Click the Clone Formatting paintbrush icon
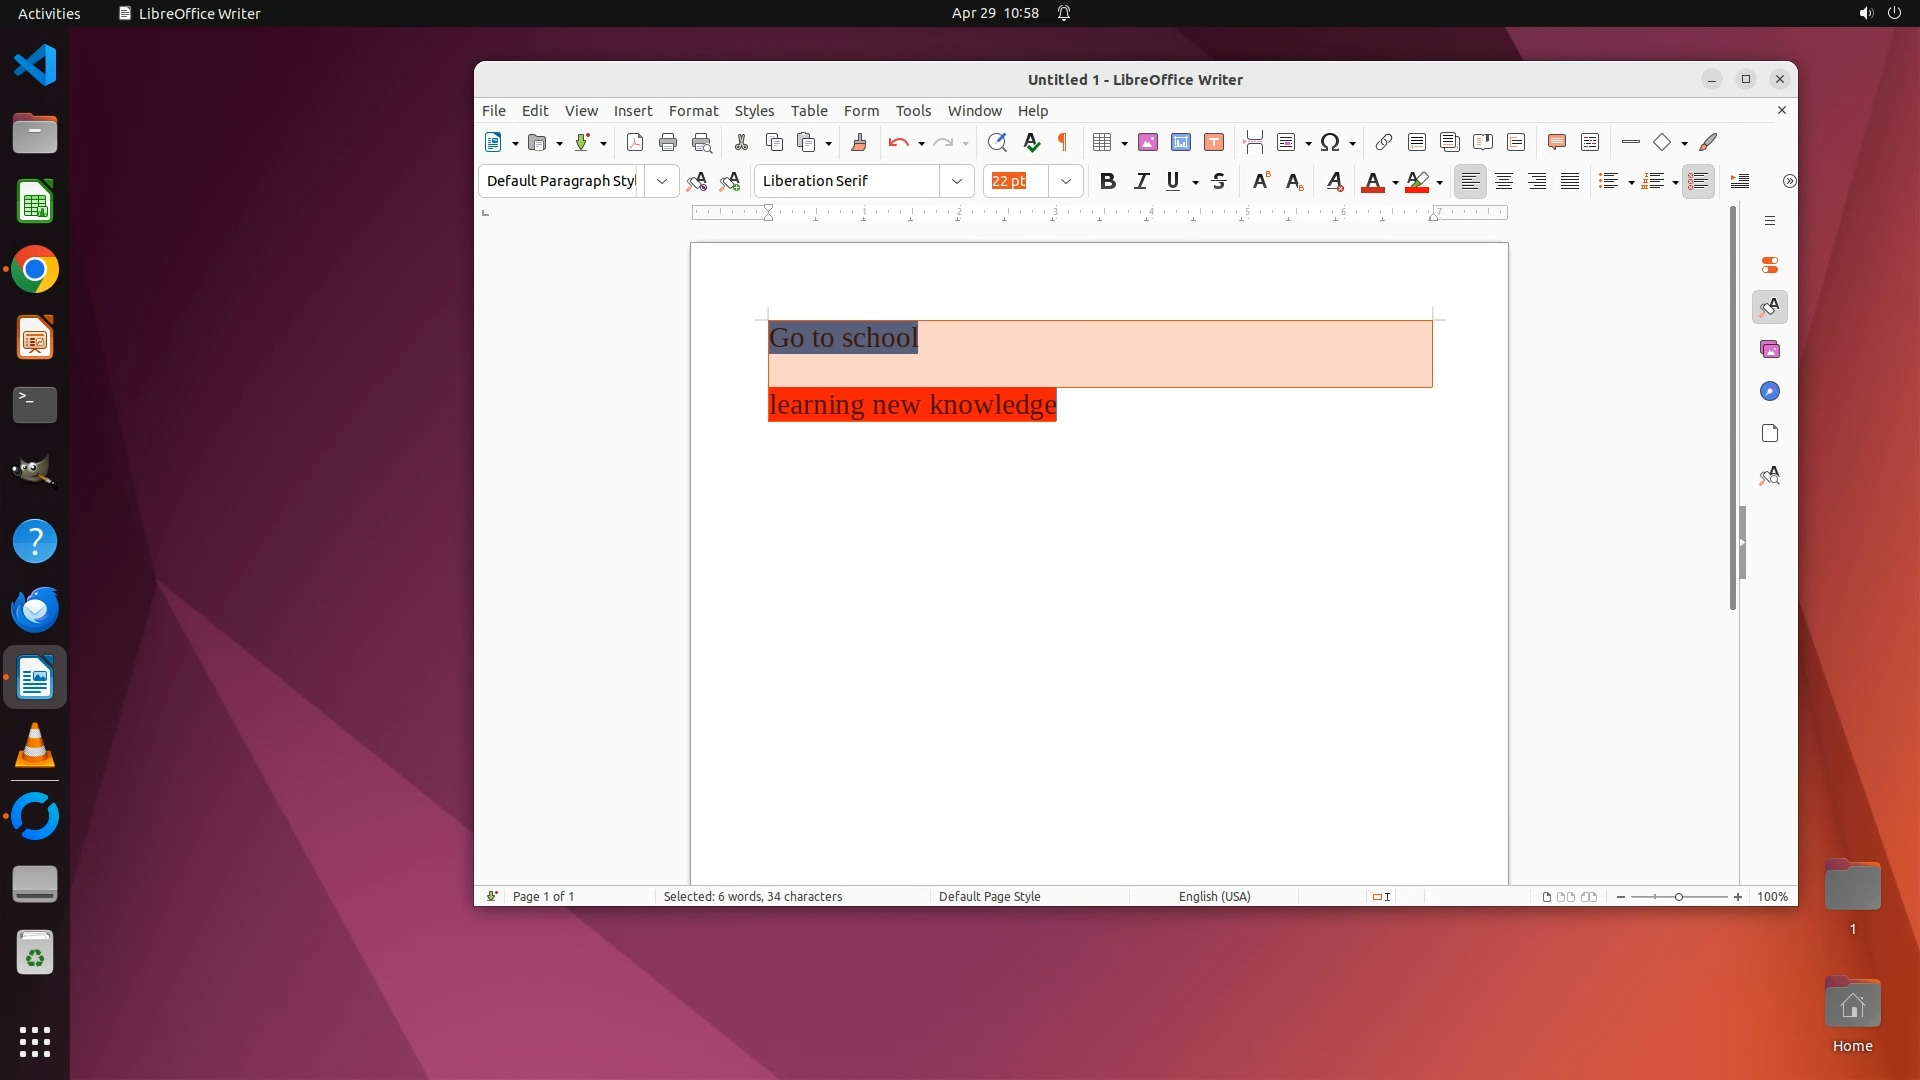This screenshot has height=1080, width=1920. tap(858, 142)
